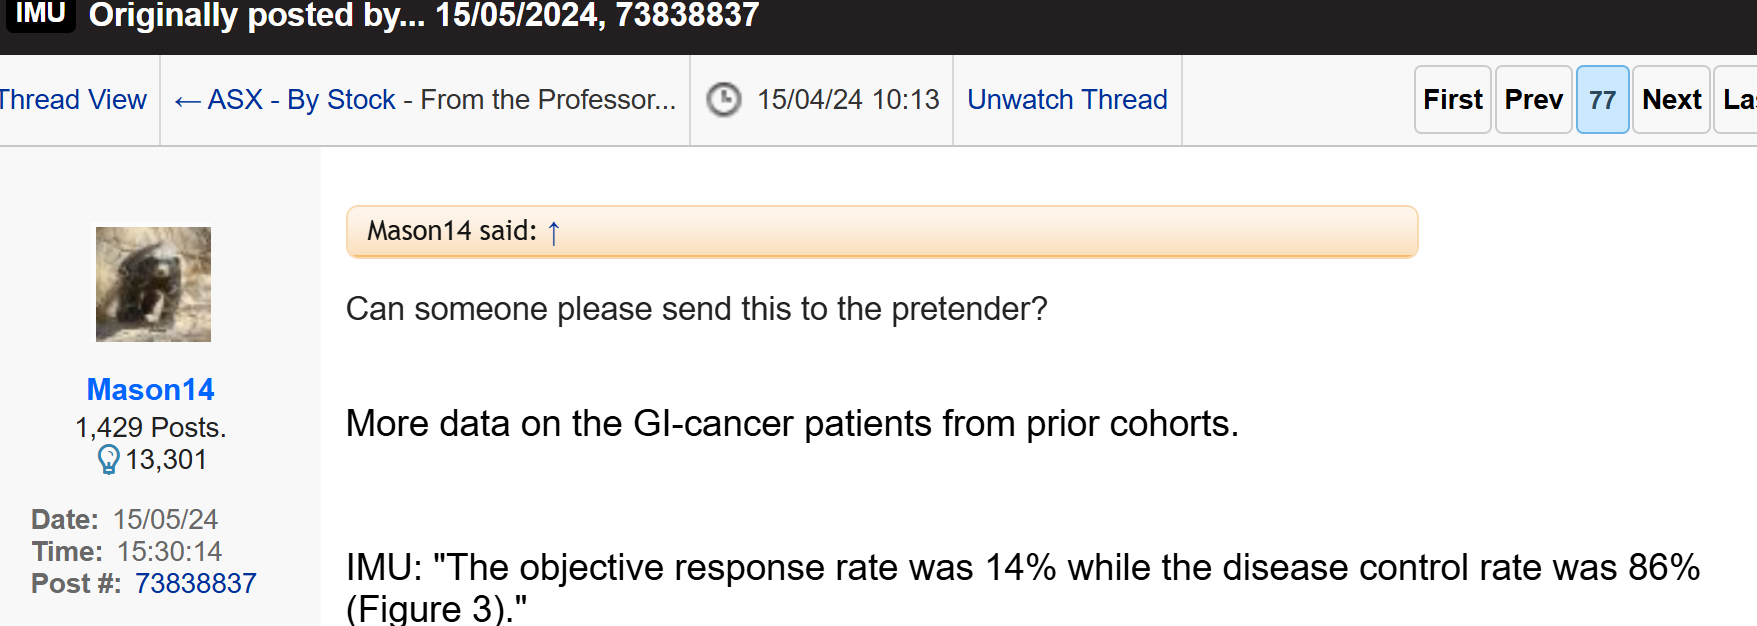Click the thread date 15/04/24 10:13
1757x626 pixels.
point(848,100)
